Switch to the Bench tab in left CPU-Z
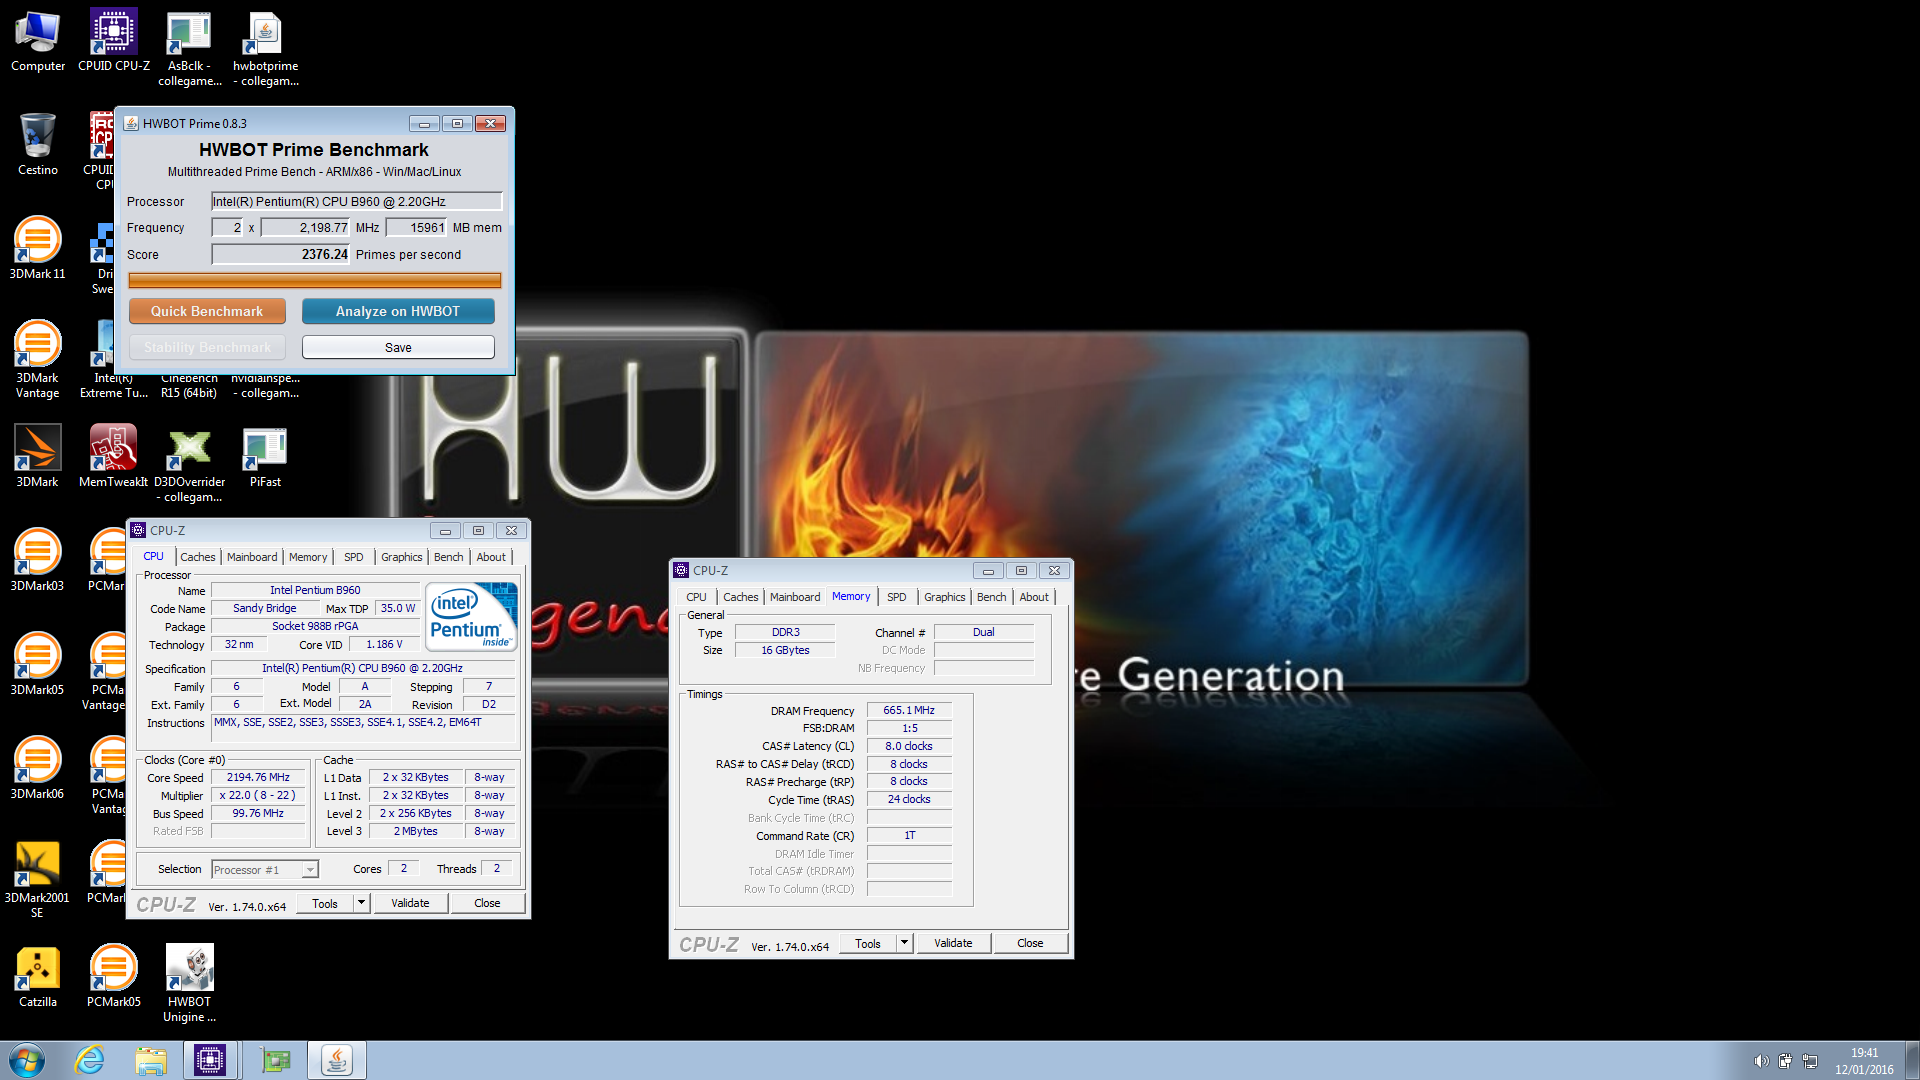This screenshot has height=1080, width=1920. (x=449, y=557)
